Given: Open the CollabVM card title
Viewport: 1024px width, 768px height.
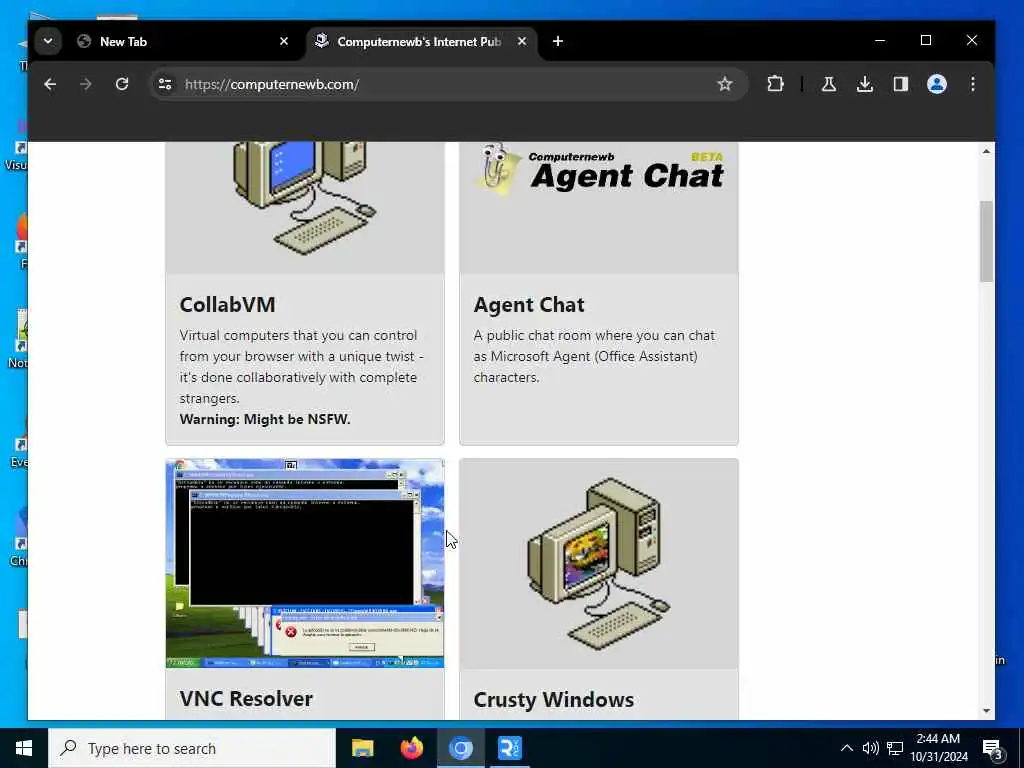Looking at the screenshot, I should coord(227,305).
